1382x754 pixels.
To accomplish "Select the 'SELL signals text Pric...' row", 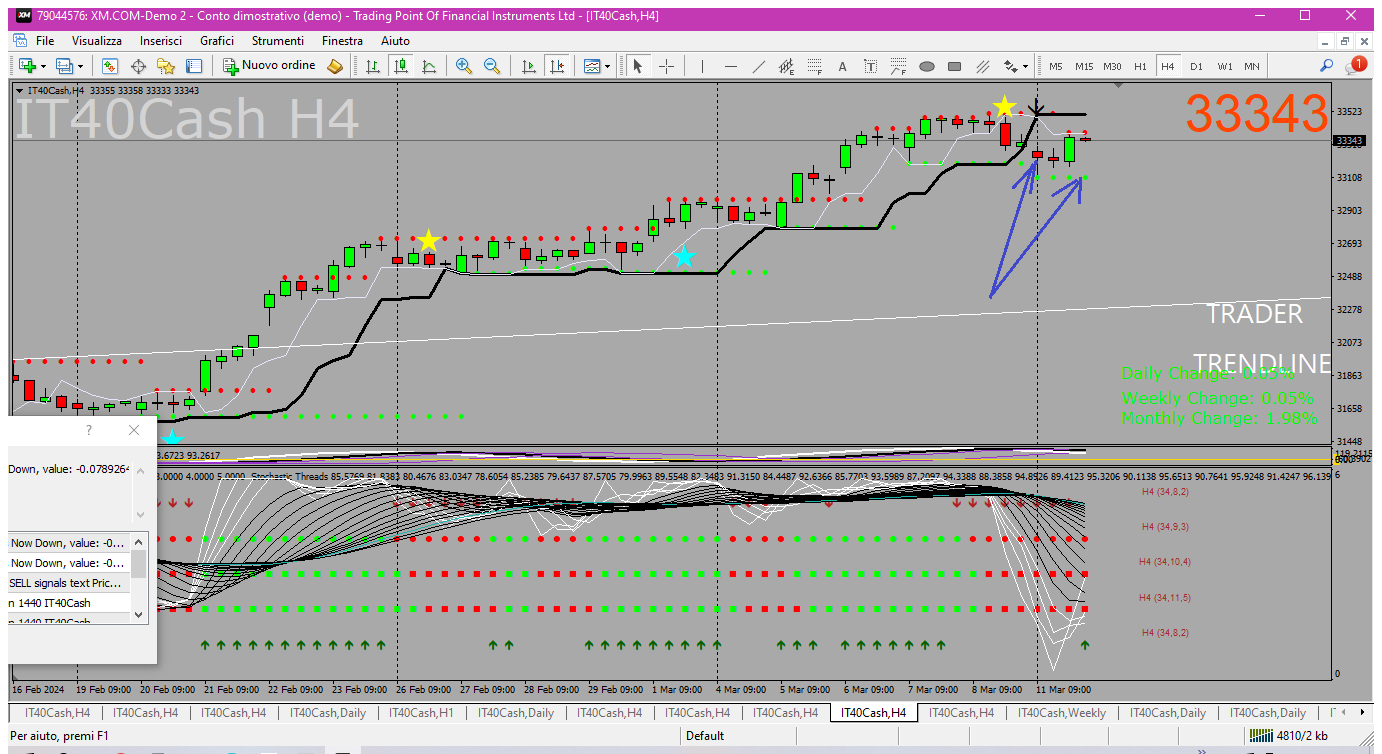I will click(69, 583).
